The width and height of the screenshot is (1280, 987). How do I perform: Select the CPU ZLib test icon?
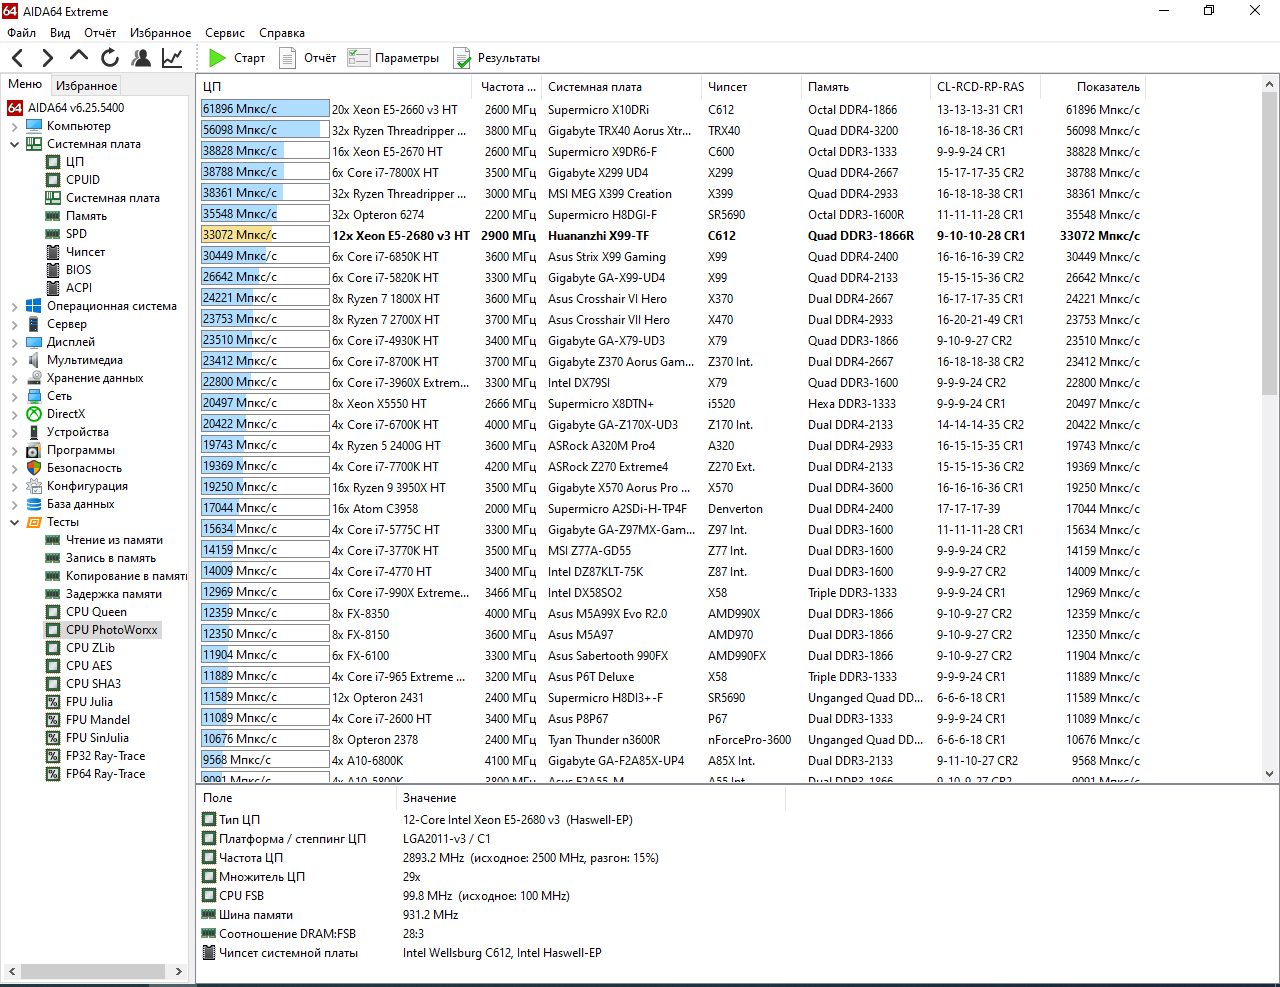(x=53, y=648)
